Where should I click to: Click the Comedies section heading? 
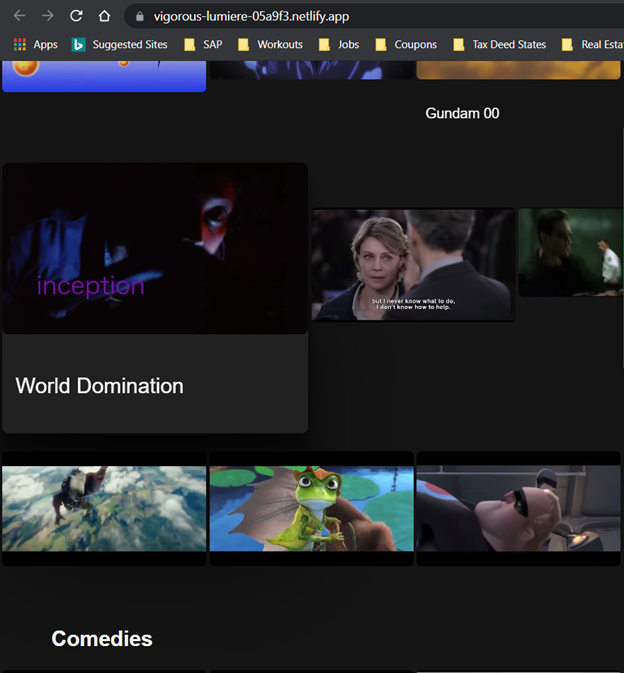click(x=102, y=639)
